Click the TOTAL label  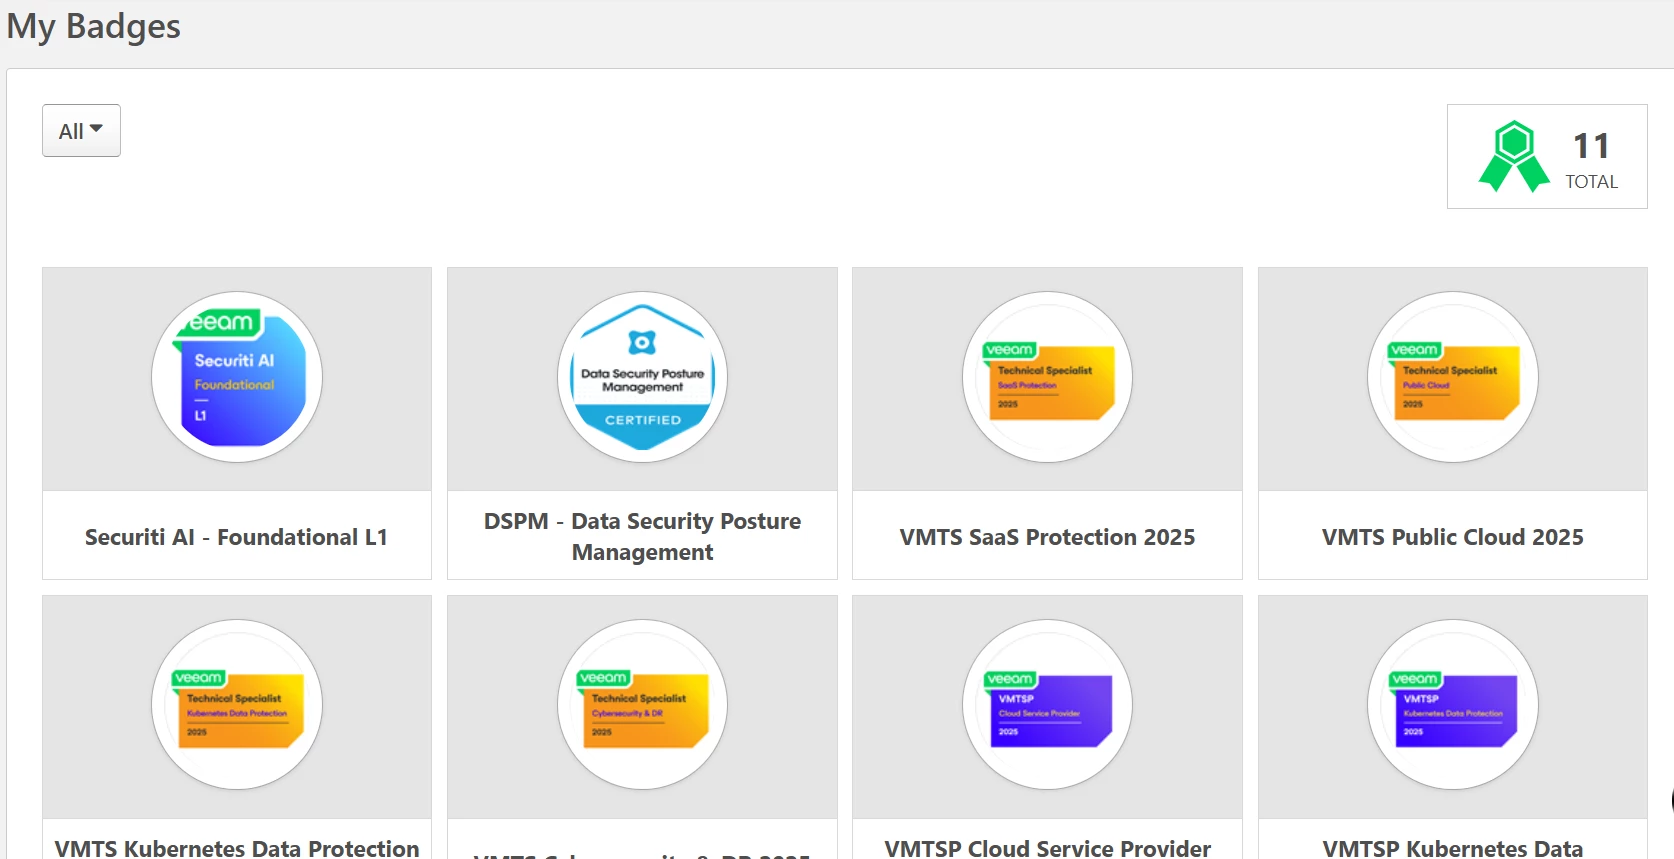click(x=1591, y=182)
